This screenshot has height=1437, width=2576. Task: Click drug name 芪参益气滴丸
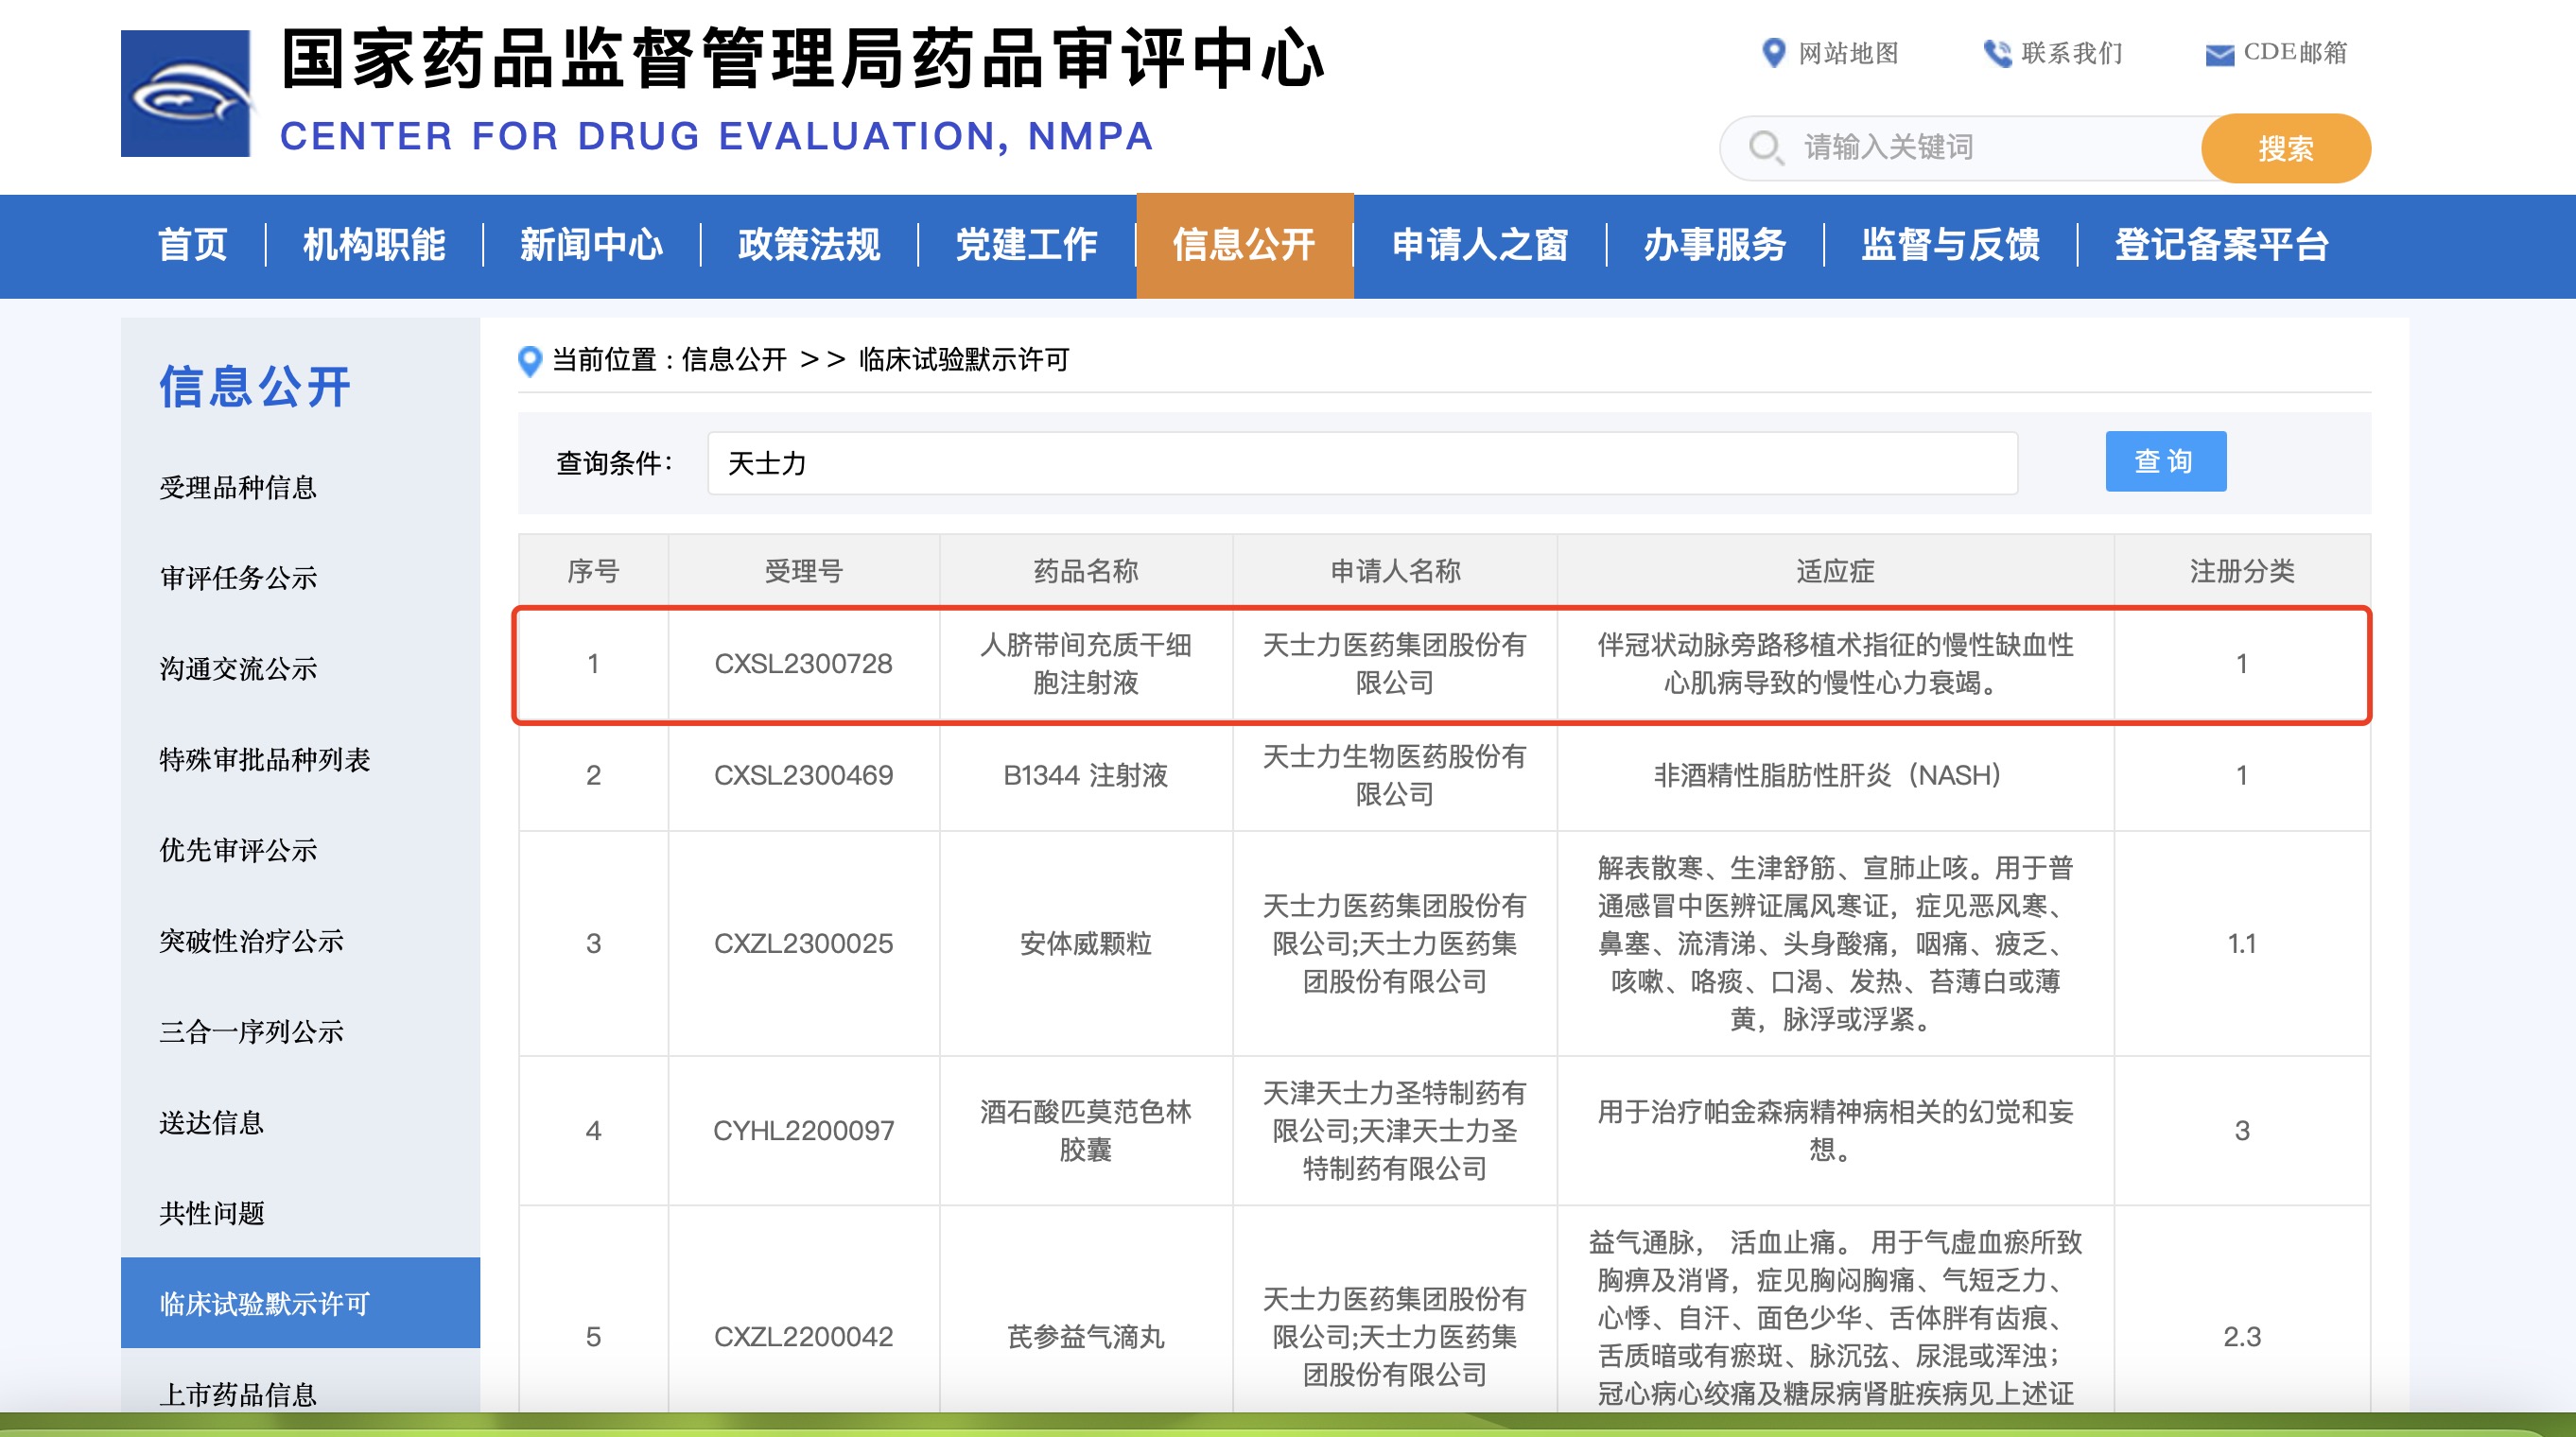click(1085, 1337)
